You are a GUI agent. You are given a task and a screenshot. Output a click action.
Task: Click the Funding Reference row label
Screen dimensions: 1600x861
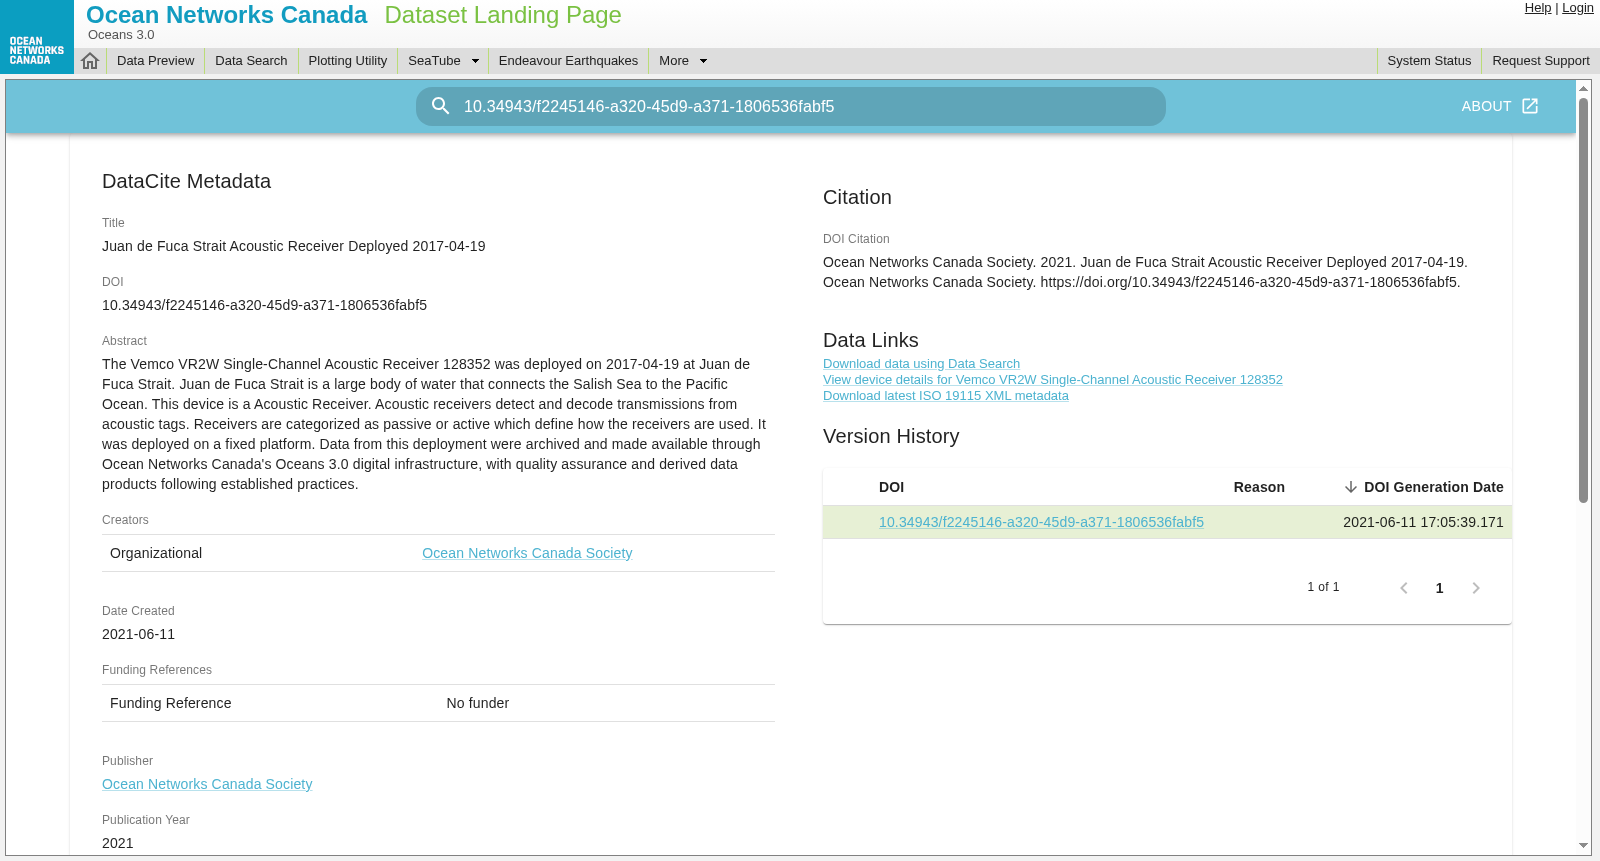pyautogui.click(x=170, y=703)
